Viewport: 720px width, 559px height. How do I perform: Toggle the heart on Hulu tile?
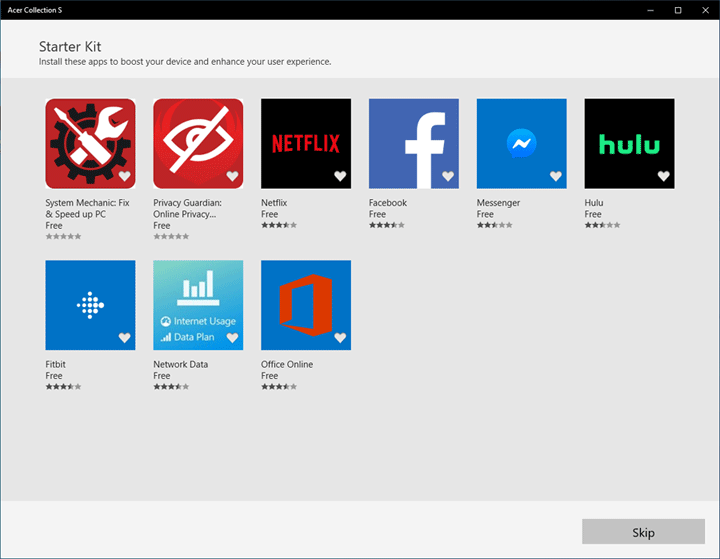pyautogui.click(x=664, y=176)
